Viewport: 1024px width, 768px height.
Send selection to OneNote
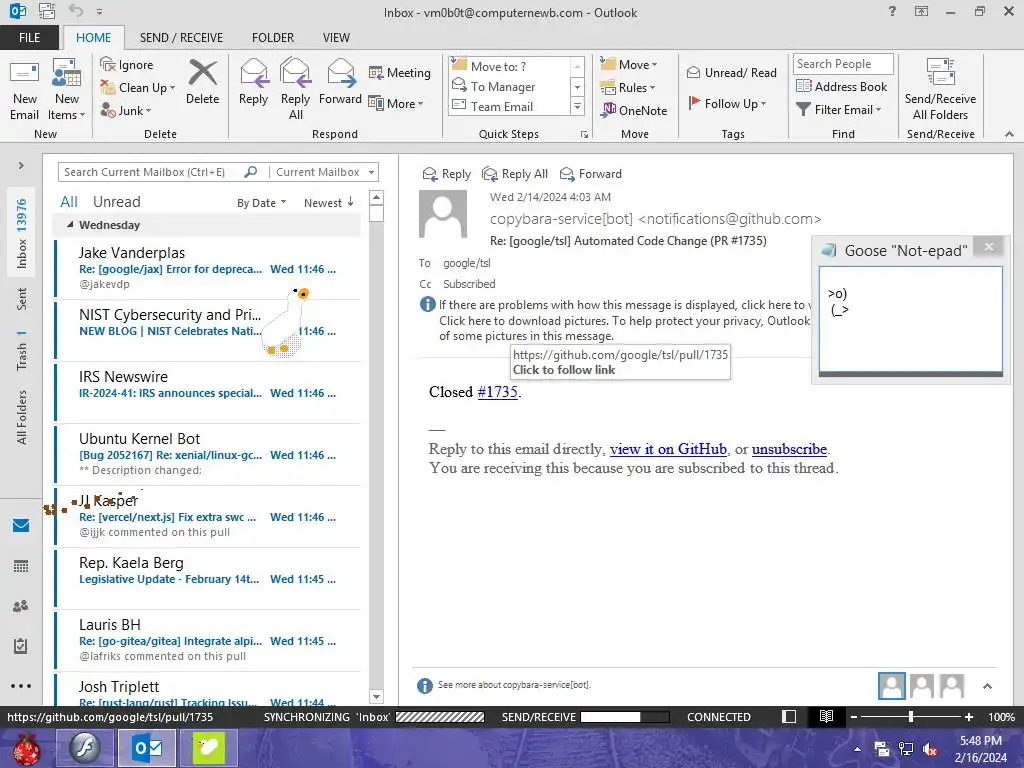pos(634,110)
